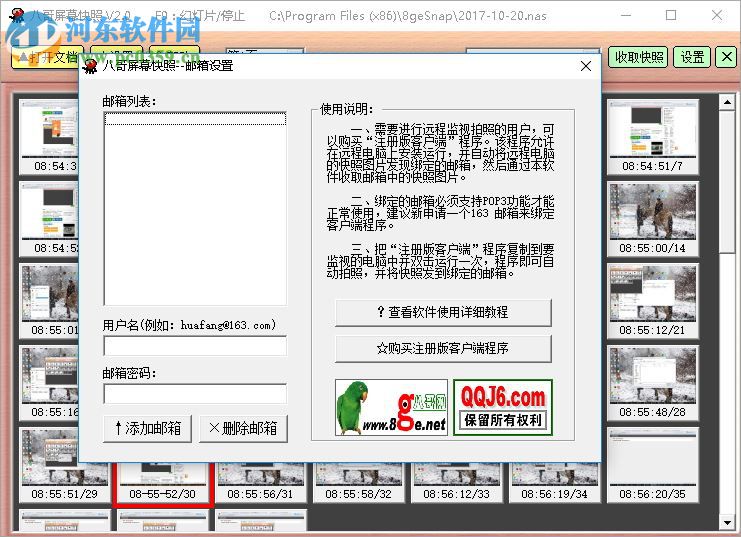Image resolution: width=741 pixels, height=537 pixels.
Task: Click the 添加邮箱 button
Action: click(147, 429)
